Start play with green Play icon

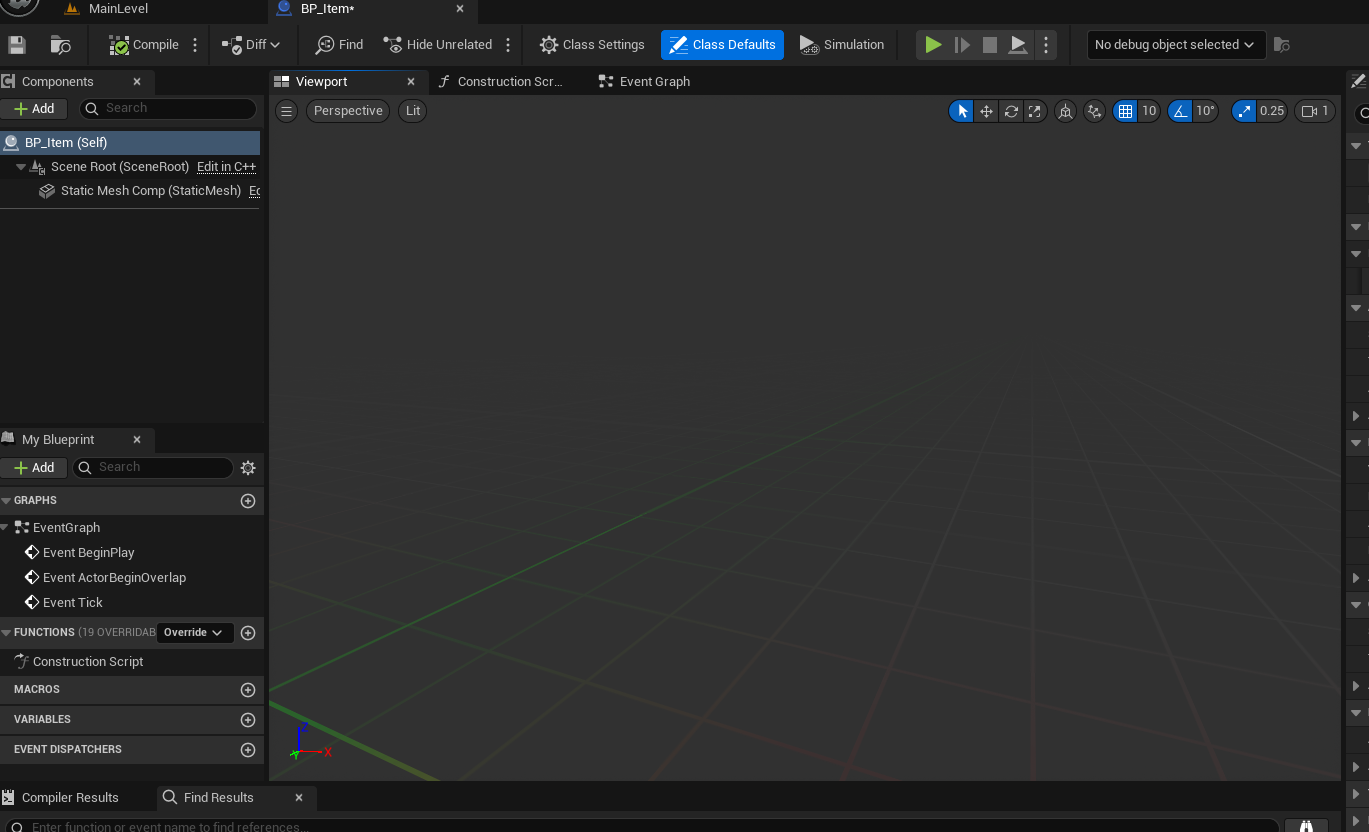point(933,45)
